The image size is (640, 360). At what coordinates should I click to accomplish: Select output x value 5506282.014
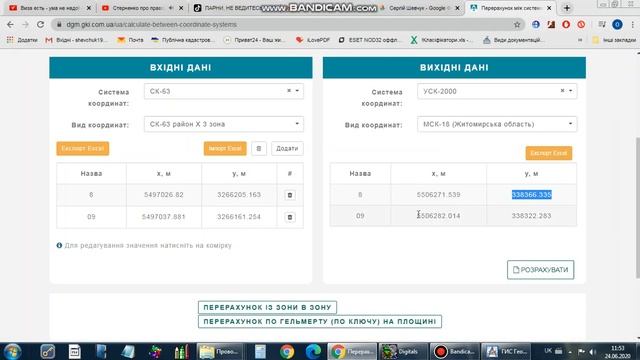[x=438, y=216]
